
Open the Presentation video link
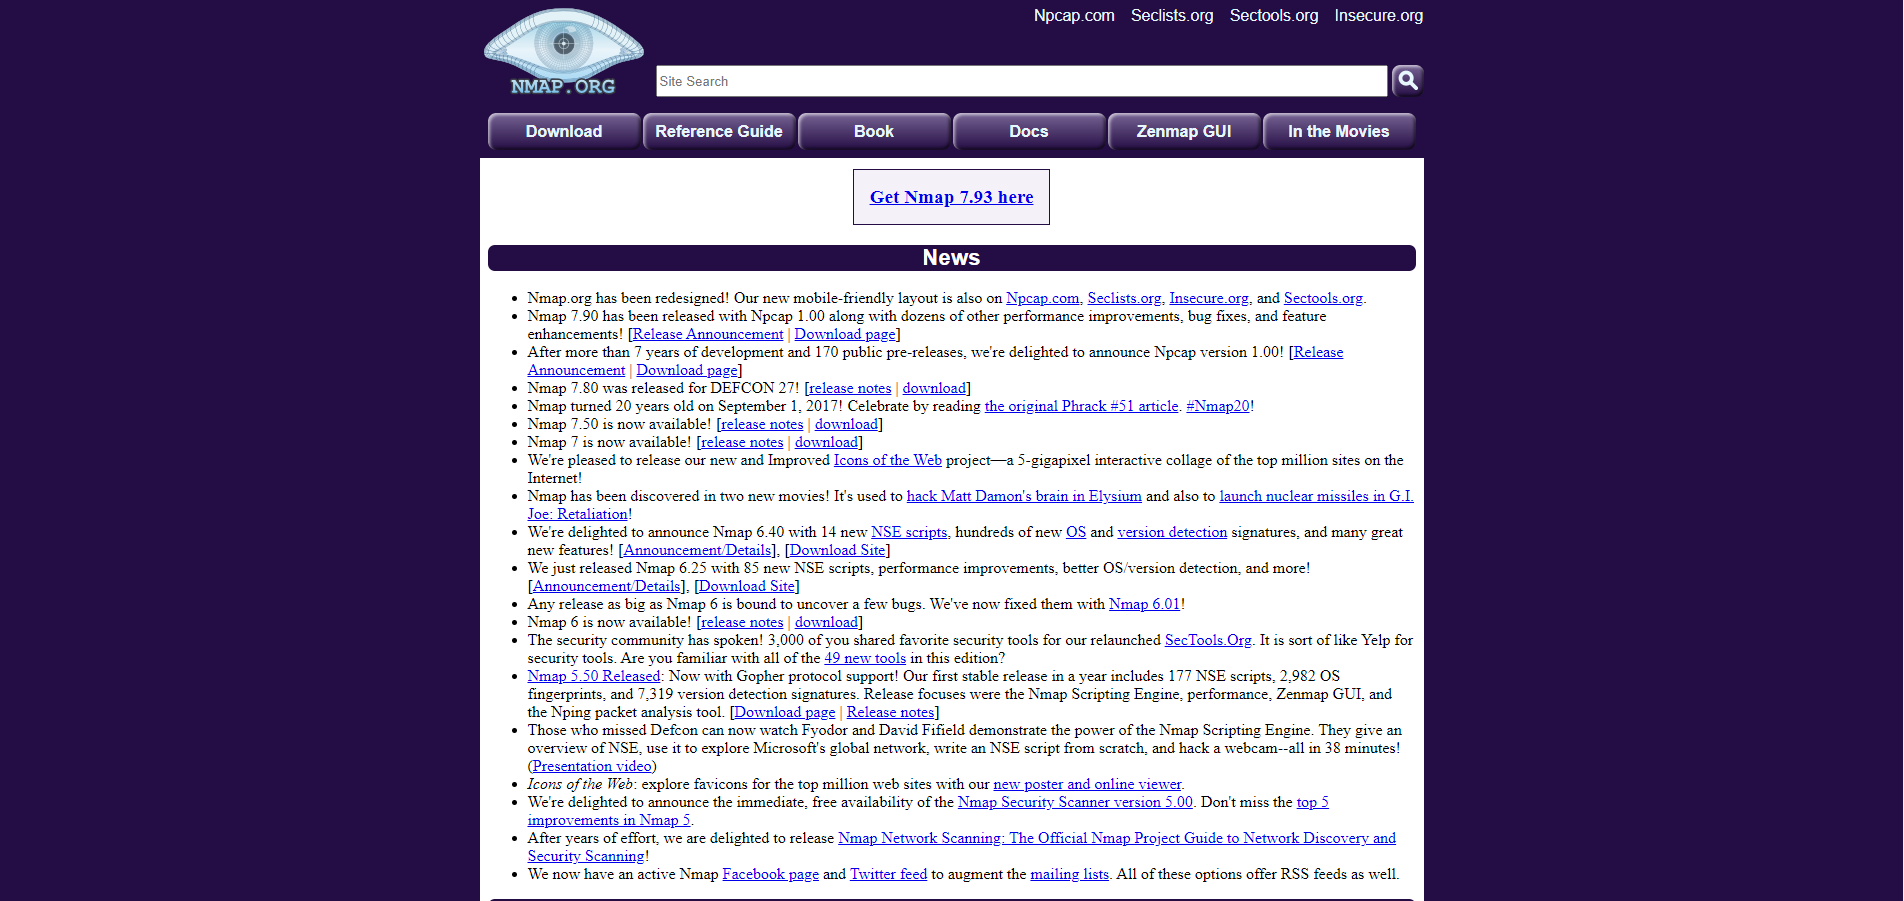(591, 766)
